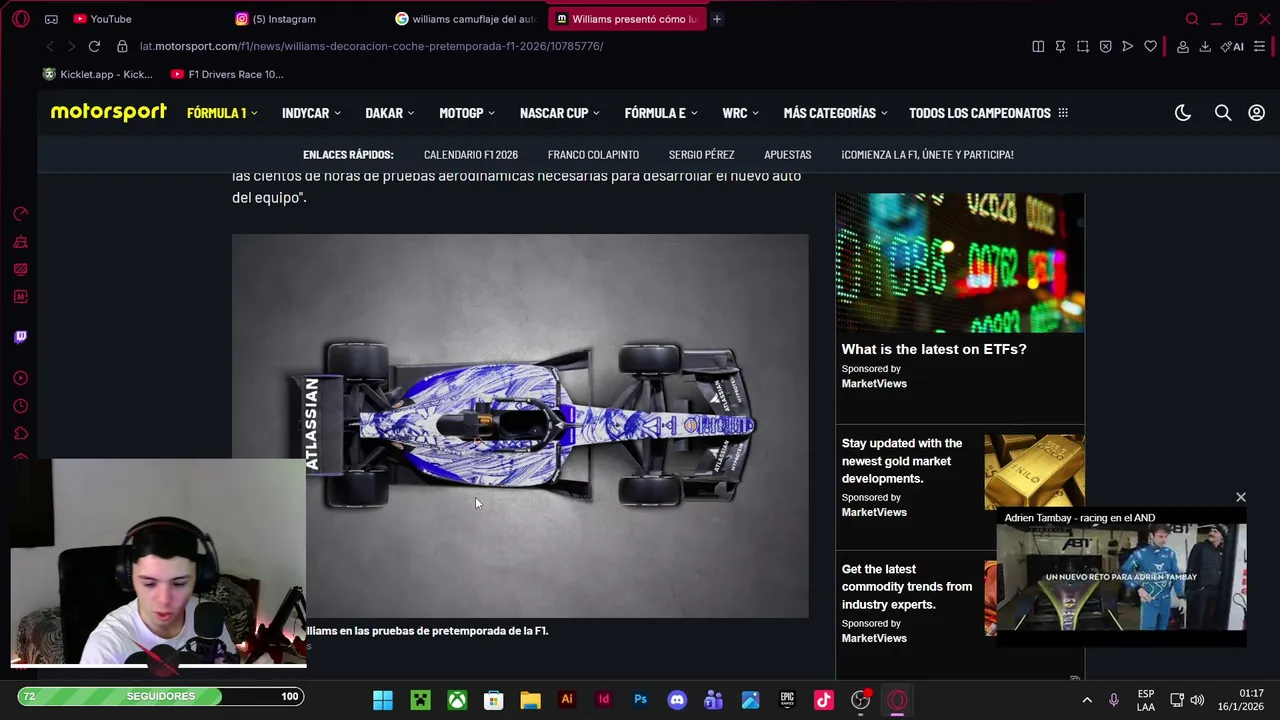
Task: Search tabs with the magnifier icon
Action: 1192,19
